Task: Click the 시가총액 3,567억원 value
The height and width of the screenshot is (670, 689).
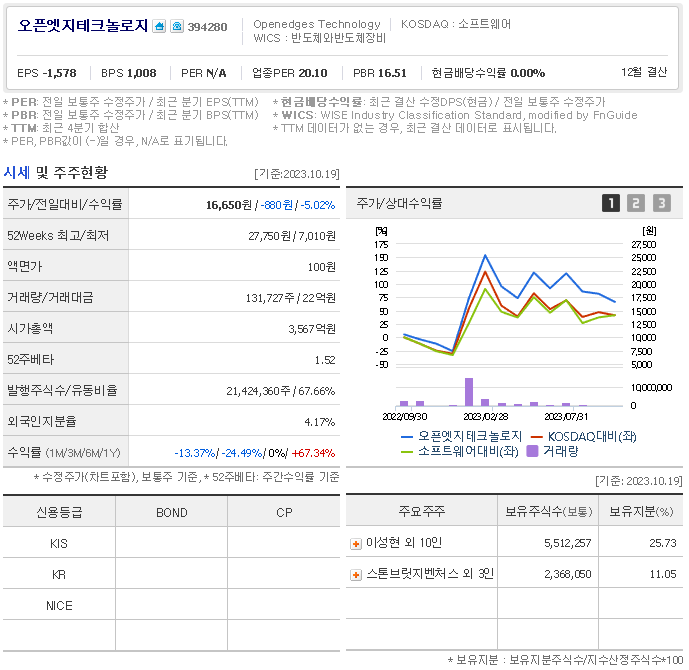Action: [x=312, y=329]
